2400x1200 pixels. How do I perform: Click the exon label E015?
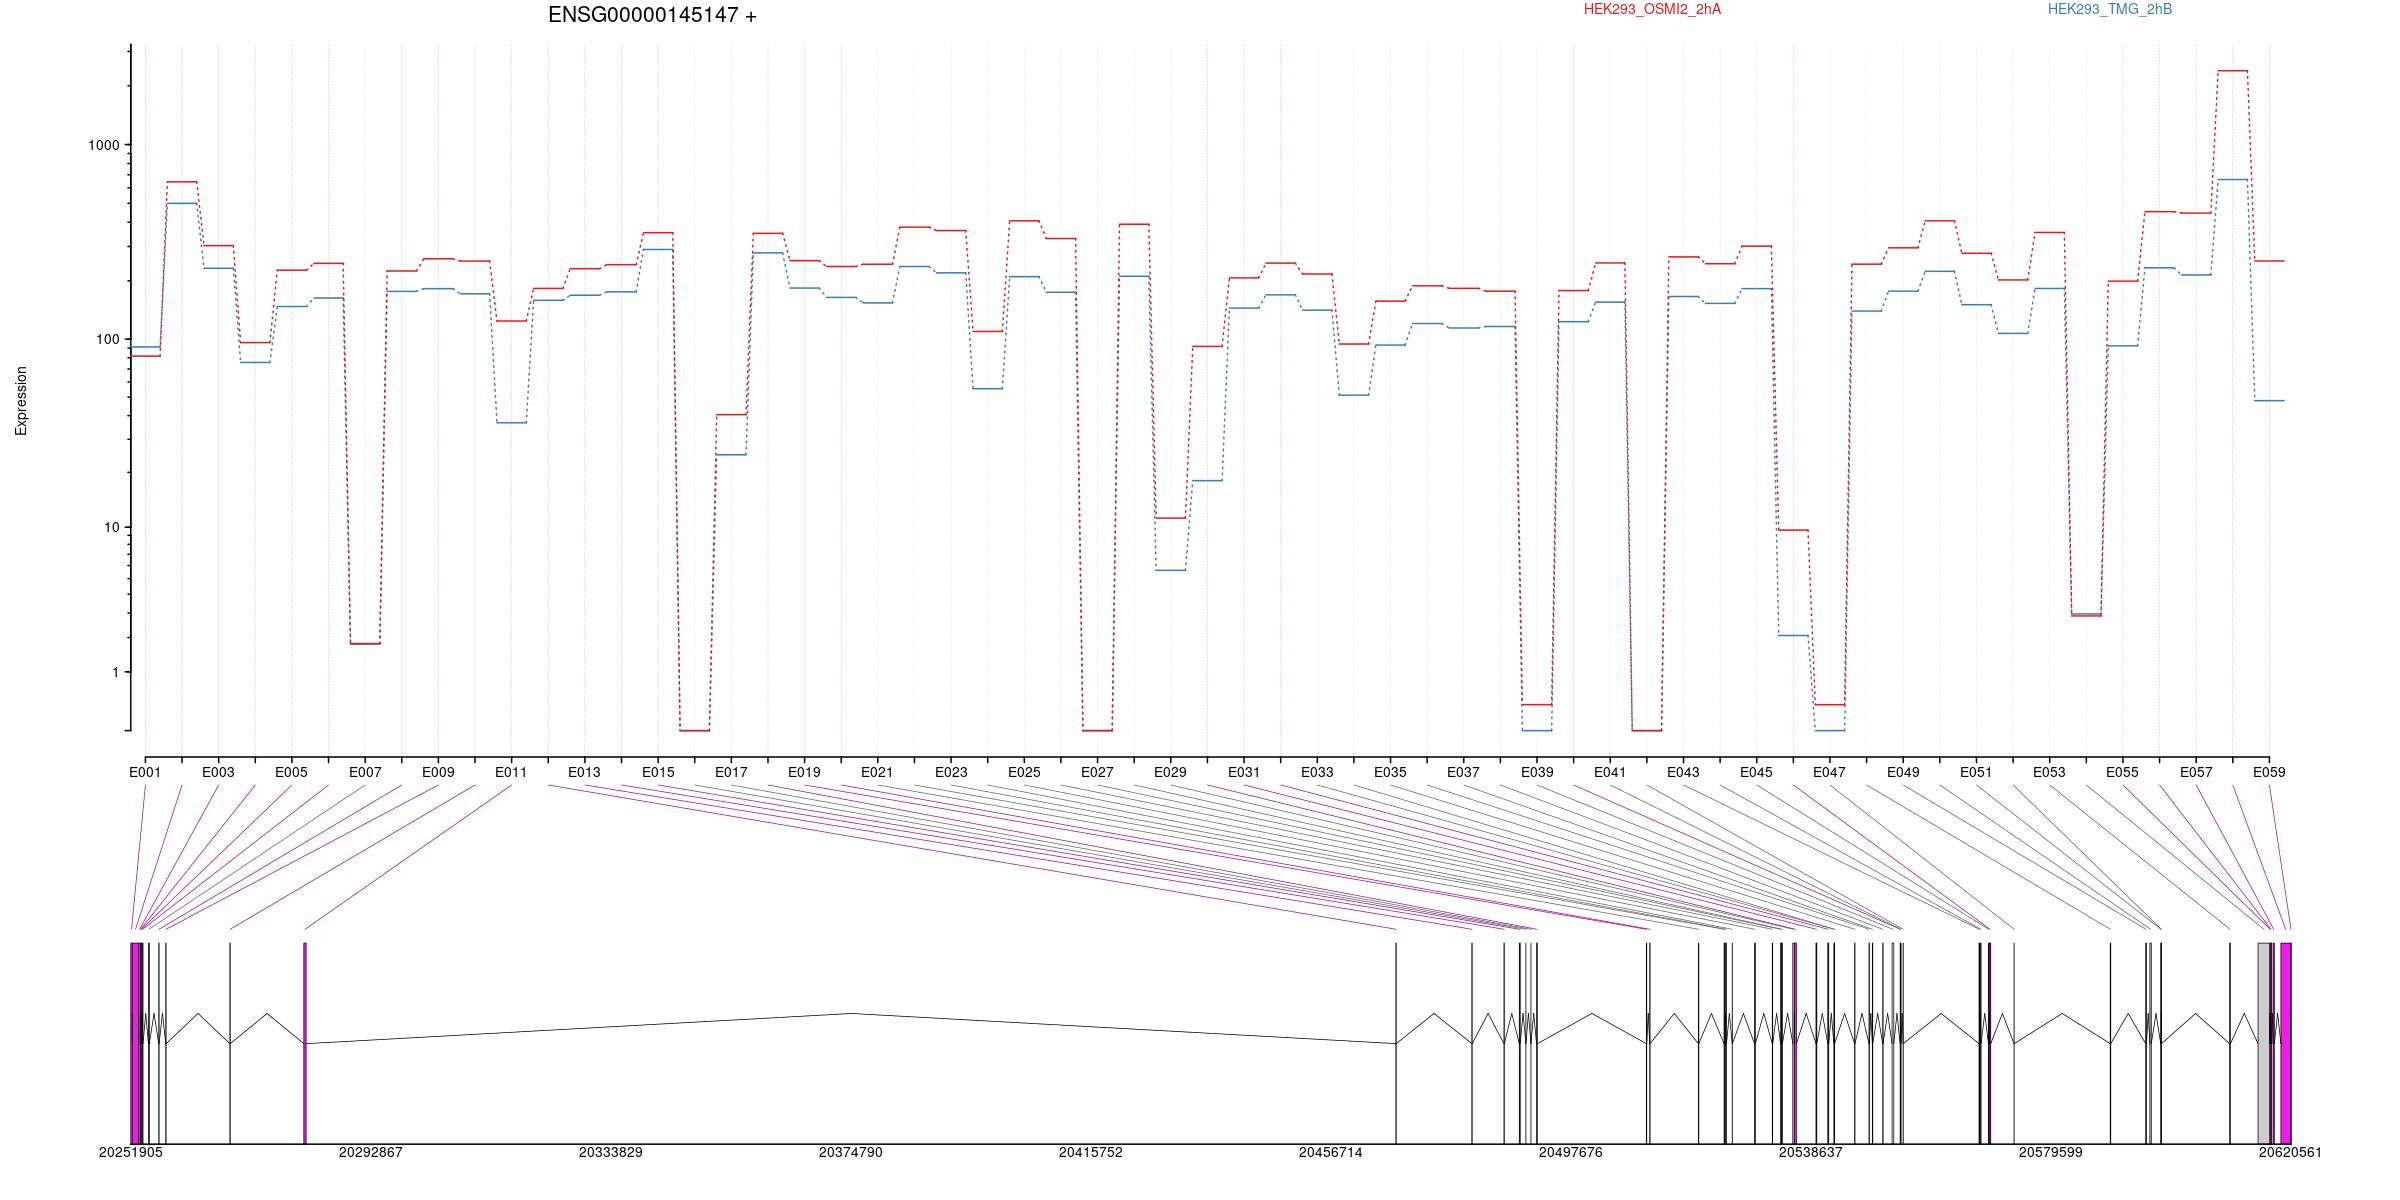pos(658,772)
